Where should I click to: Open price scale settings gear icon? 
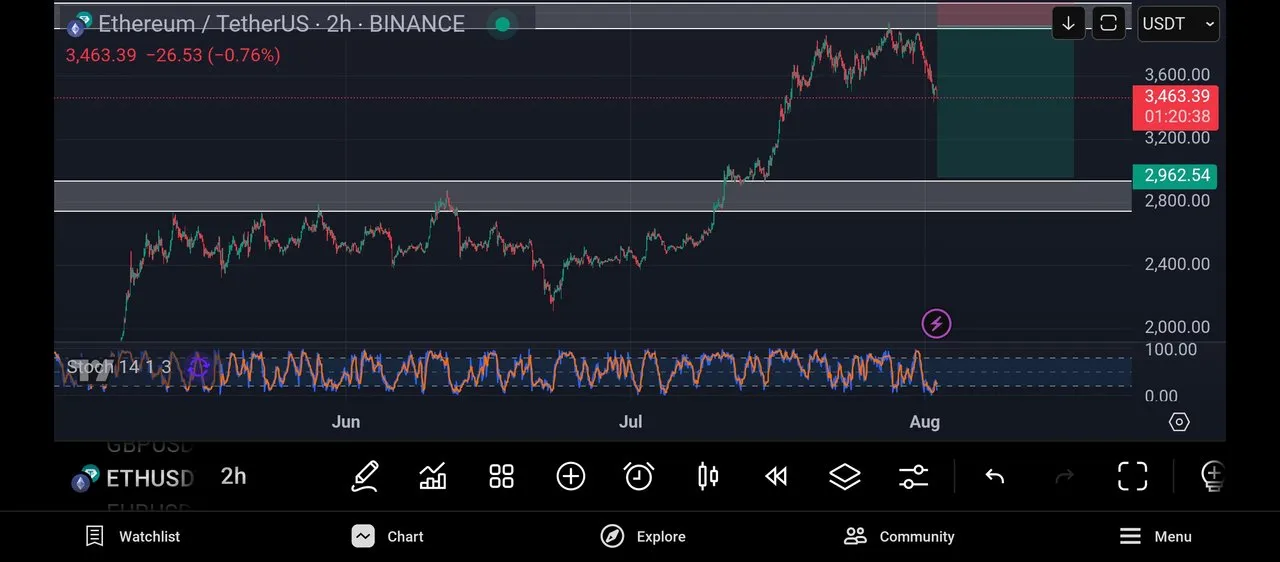[x=1179, y=422]
